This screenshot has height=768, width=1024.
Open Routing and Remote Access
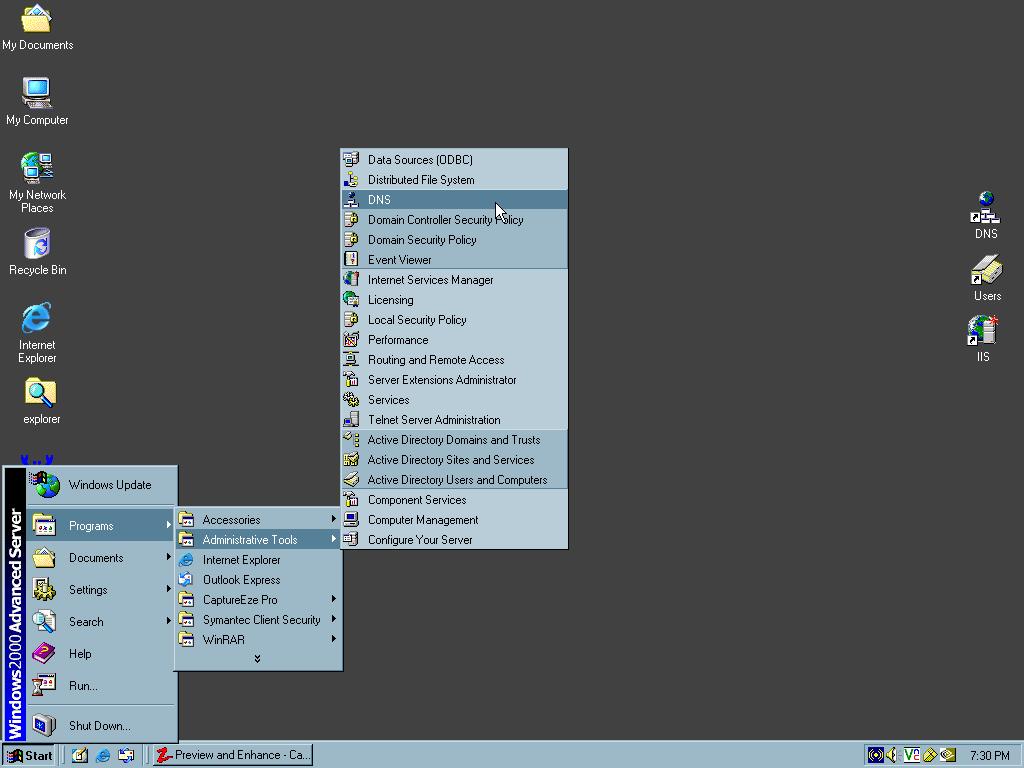point(455,360)
